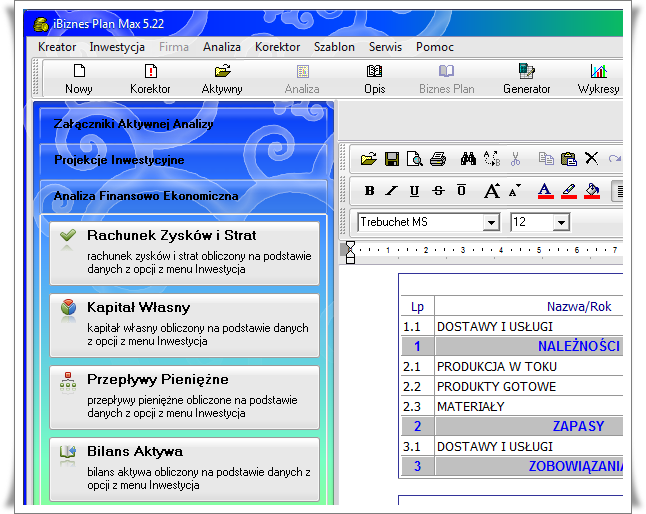
Task: Click the Aktywny folder icon
Action: pyautogui.click(x=222, y=72)
